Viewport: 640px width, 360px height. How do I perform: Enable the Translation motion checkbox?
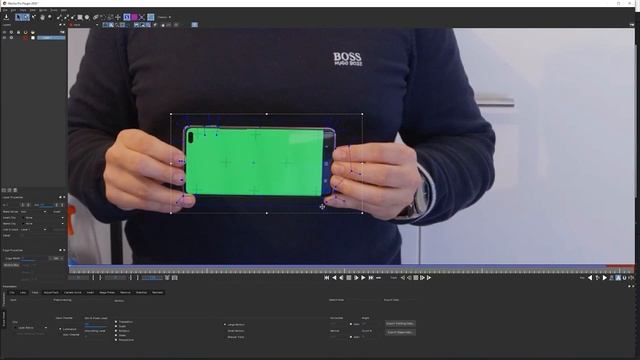[116, 322]
